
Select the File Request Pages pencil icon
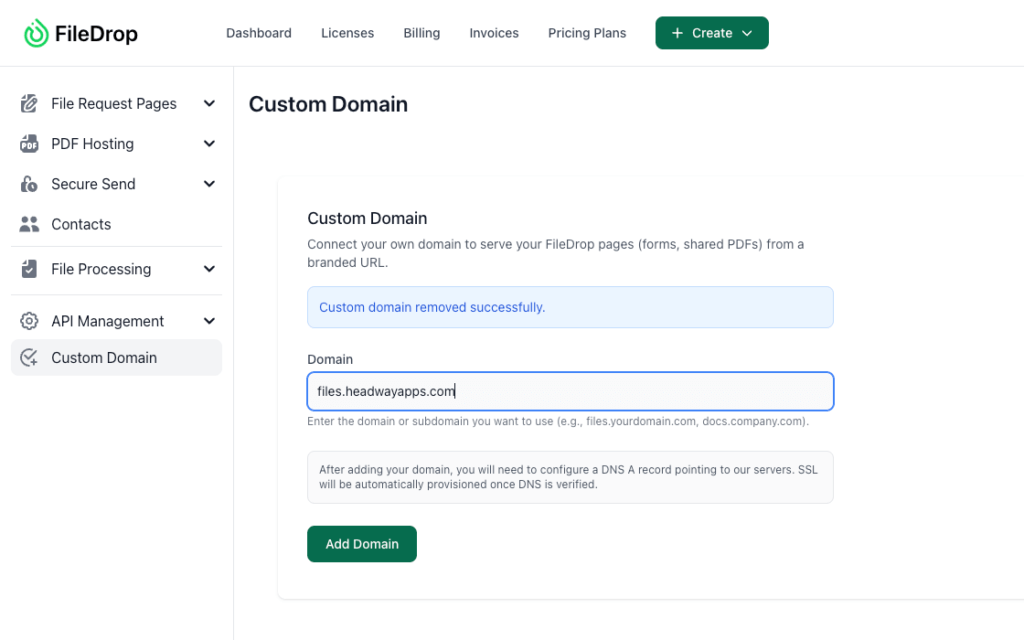pos(27,103)
